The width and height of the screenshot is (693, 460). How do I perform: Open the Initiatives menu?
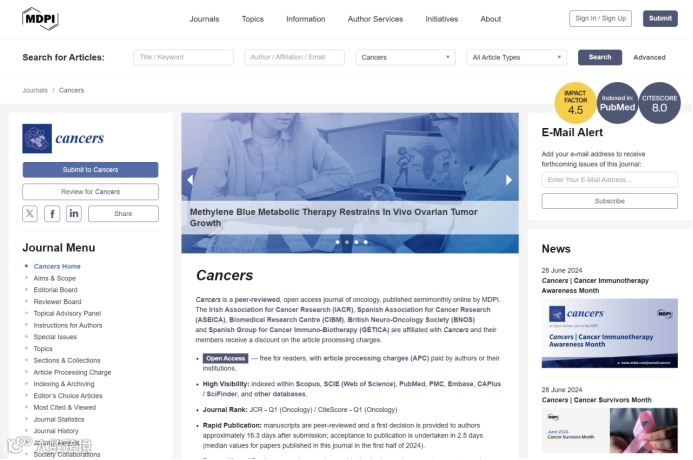pyautogui.click(x=442, y=19)
